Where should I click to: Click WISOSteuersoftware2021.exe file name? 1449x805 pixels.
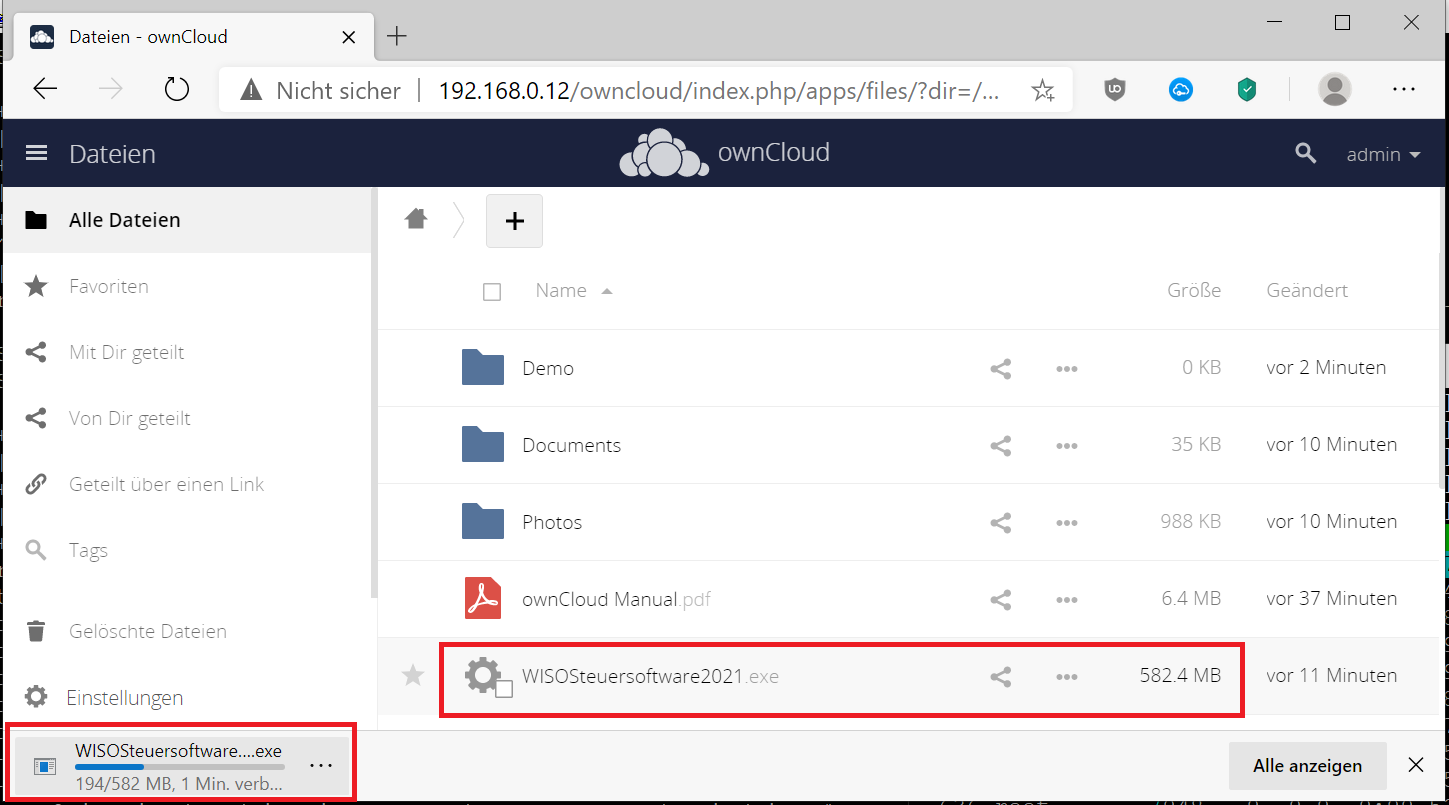(x=650, y=676)
